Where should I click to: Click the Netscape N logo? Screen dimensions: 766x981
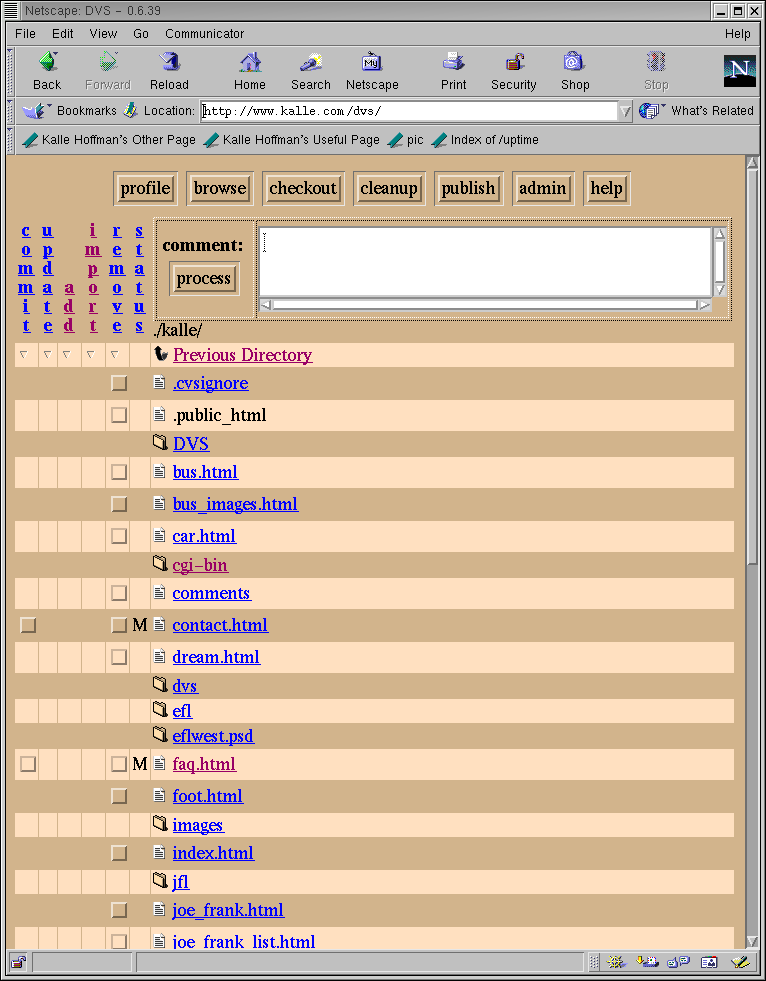pos(739,71)
